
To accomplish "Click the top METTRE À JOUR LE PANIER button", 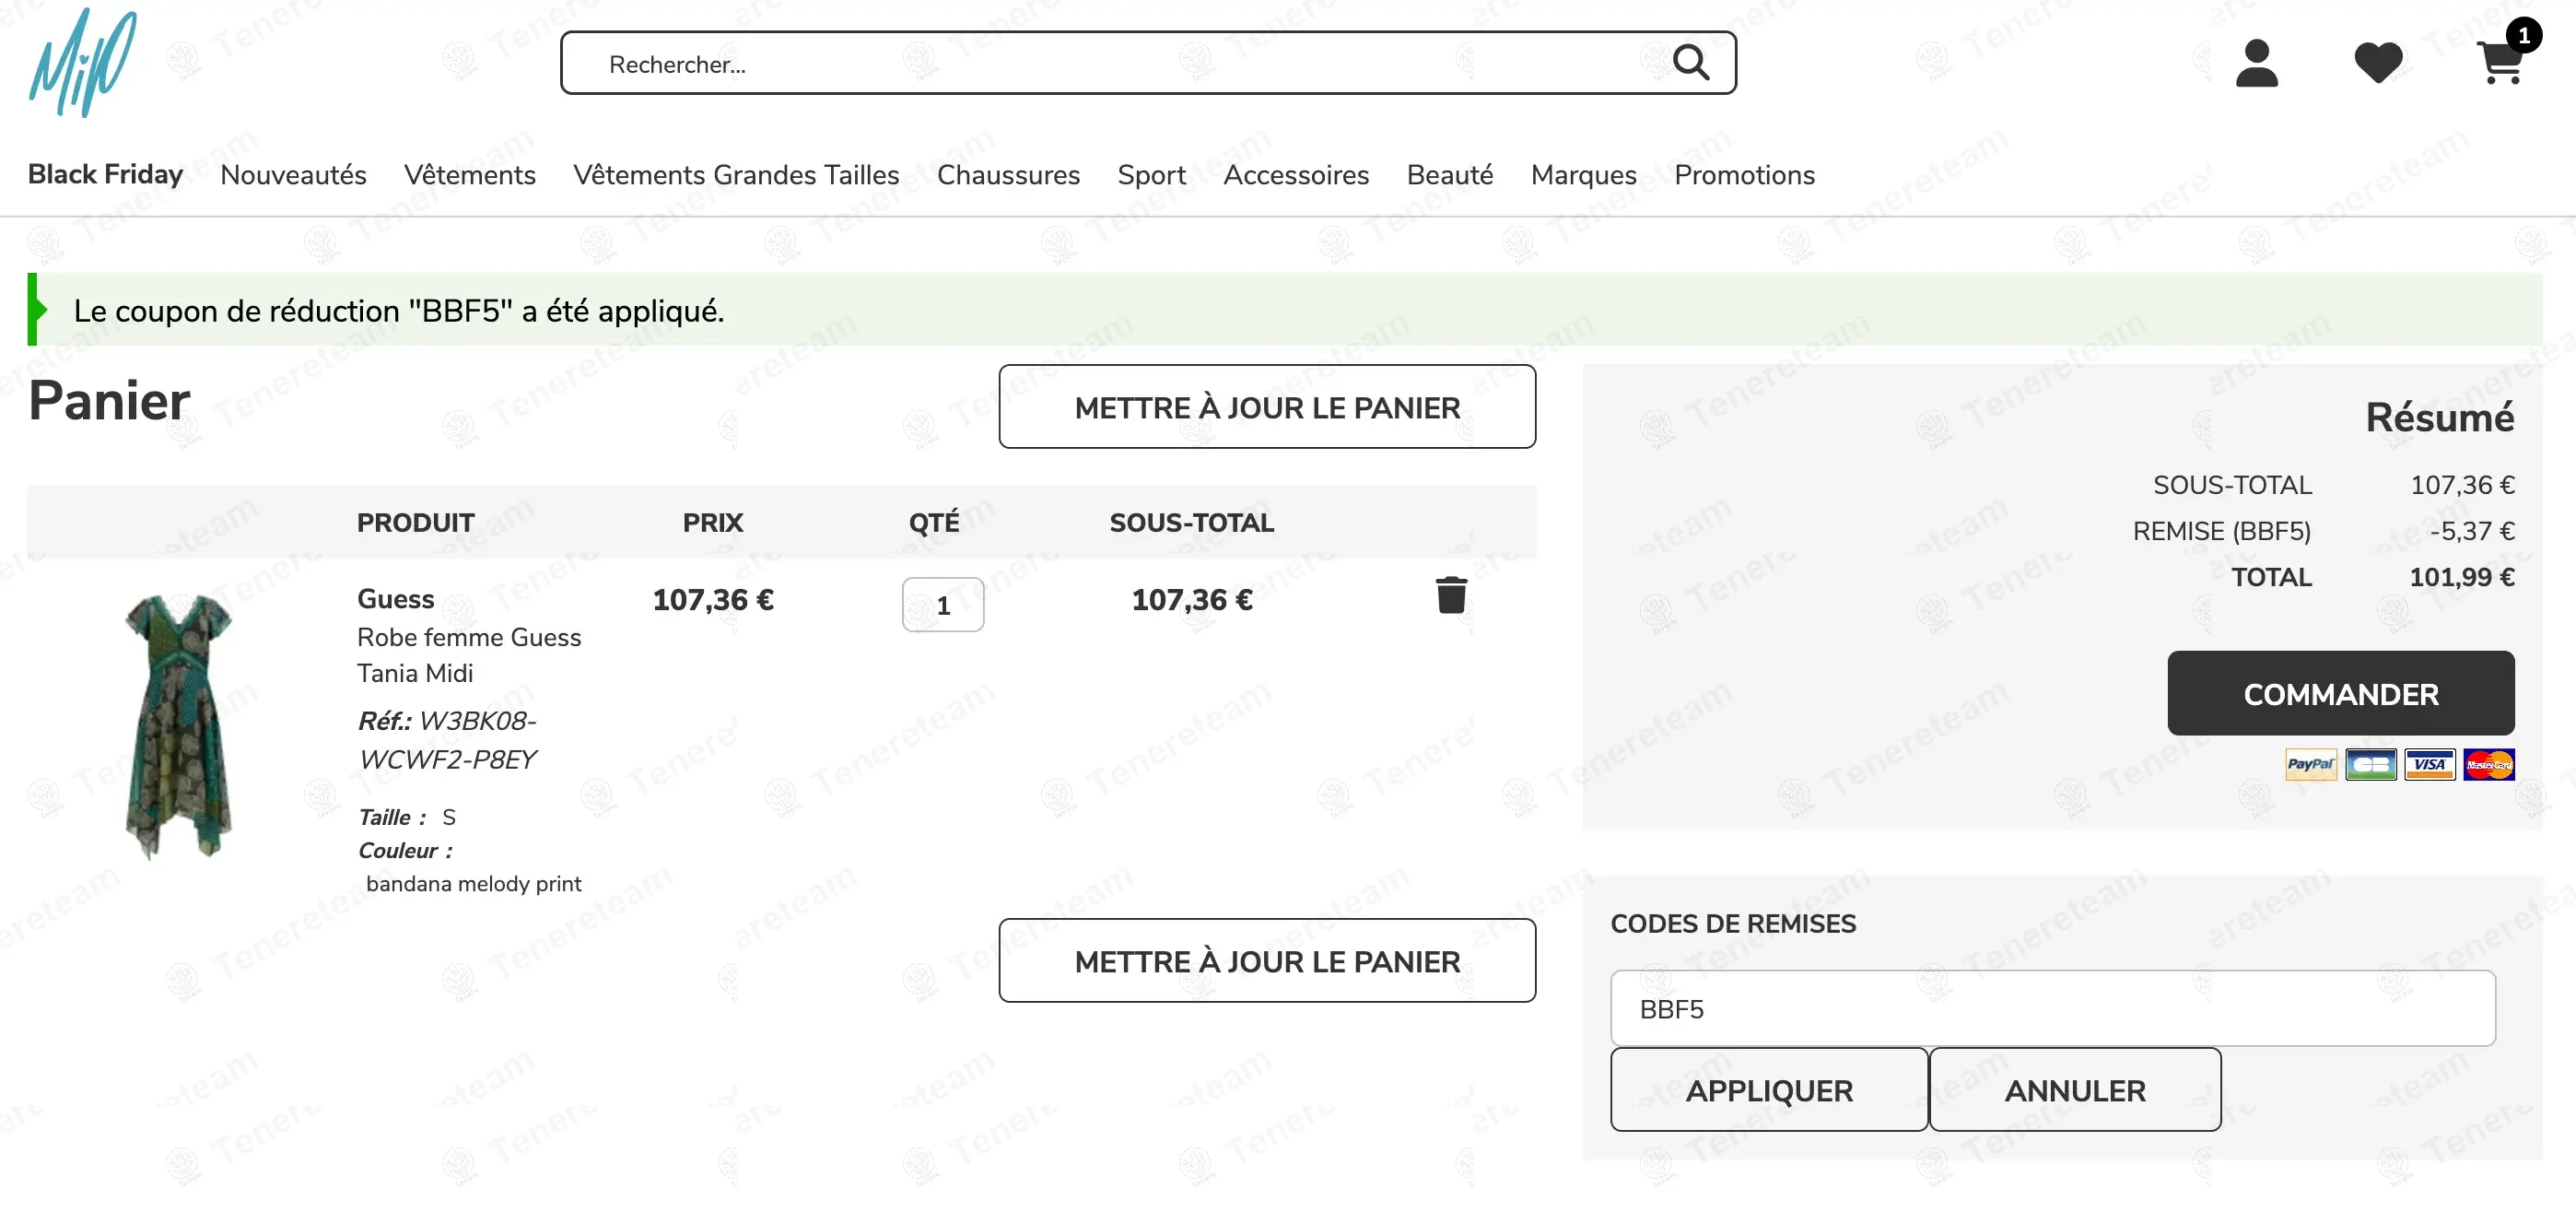I will [1267, 407].
